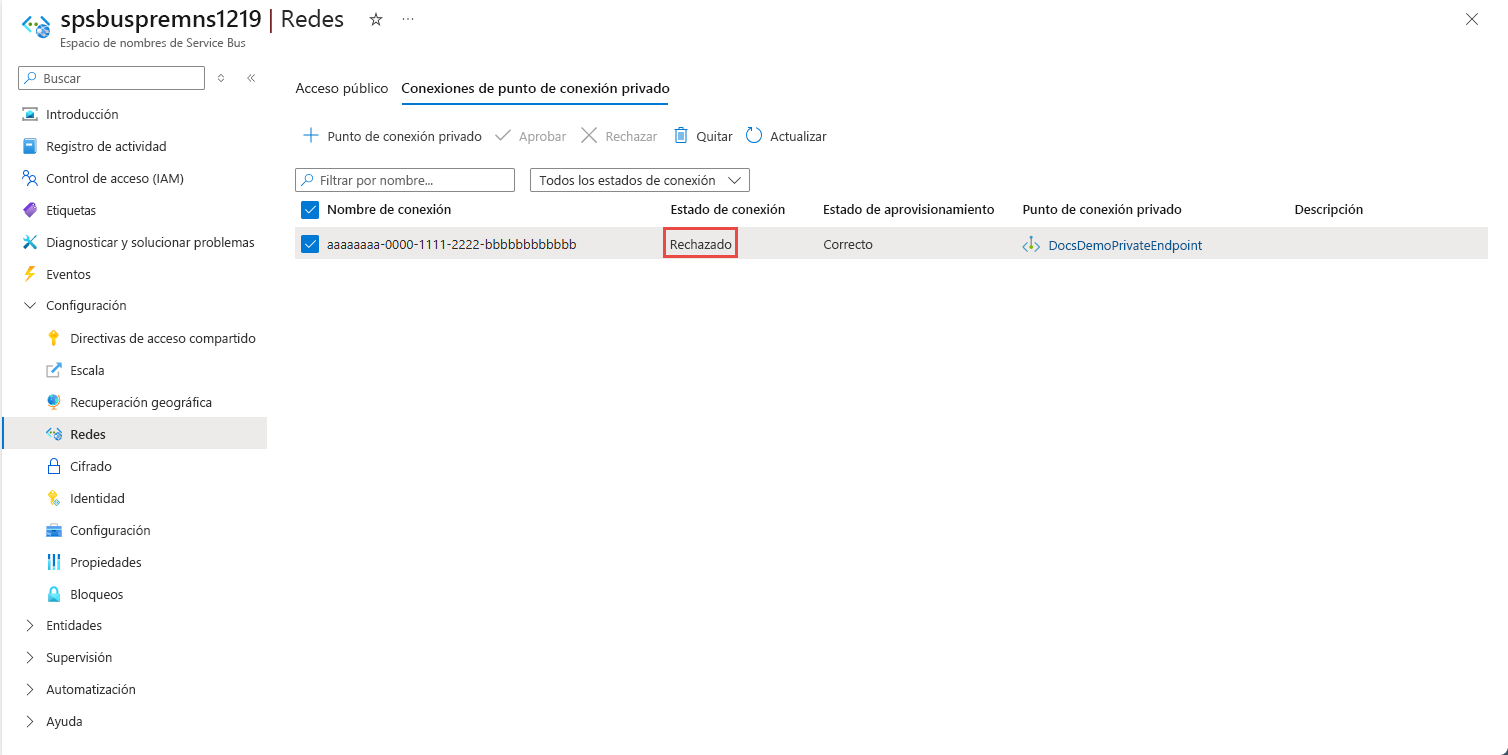This screenshot has height=755, width=1508.
Task: Expand the Entidades section
Action: click(x=29, y=625)
